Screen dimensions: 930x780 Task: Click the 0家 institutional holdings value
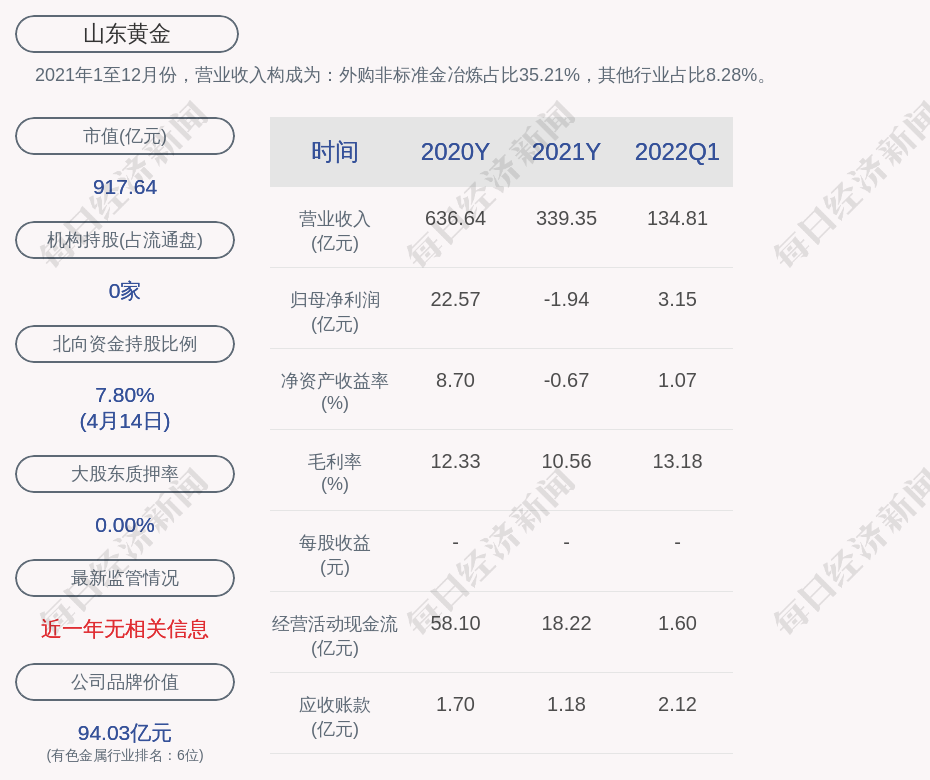[x=125, y=291]
